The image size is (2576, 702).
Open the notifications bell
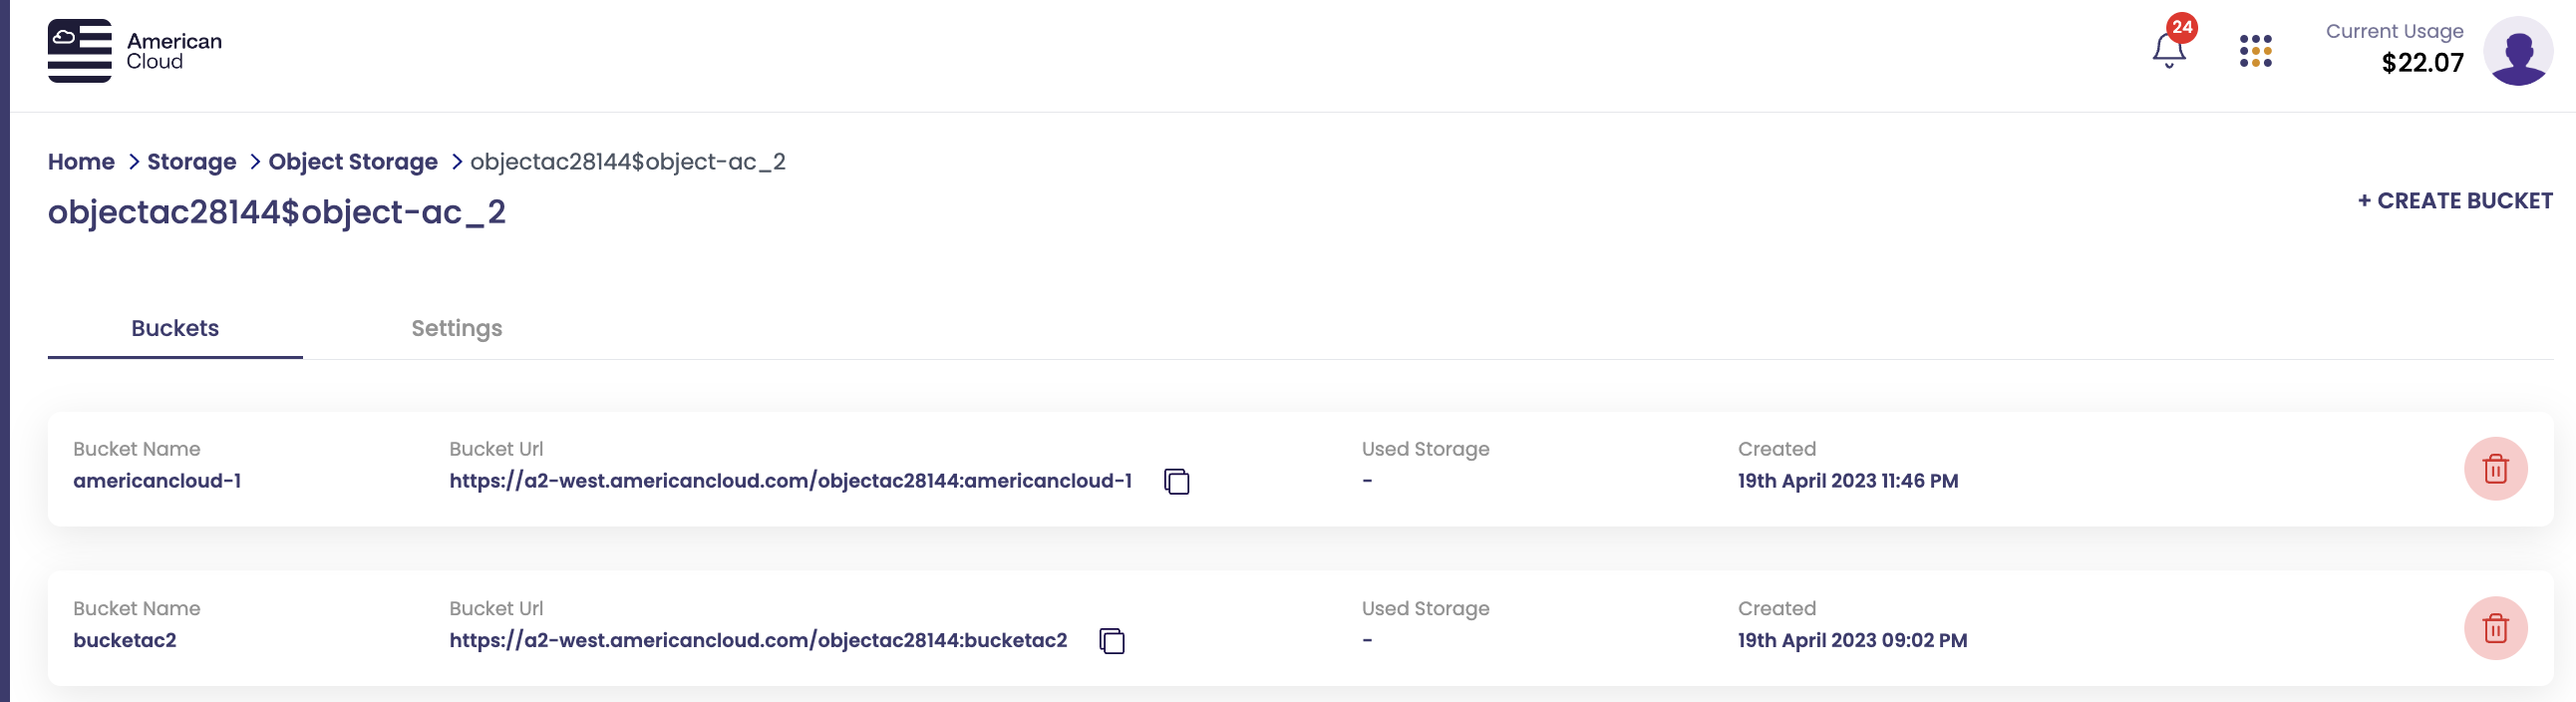[x=2168, y=50]
